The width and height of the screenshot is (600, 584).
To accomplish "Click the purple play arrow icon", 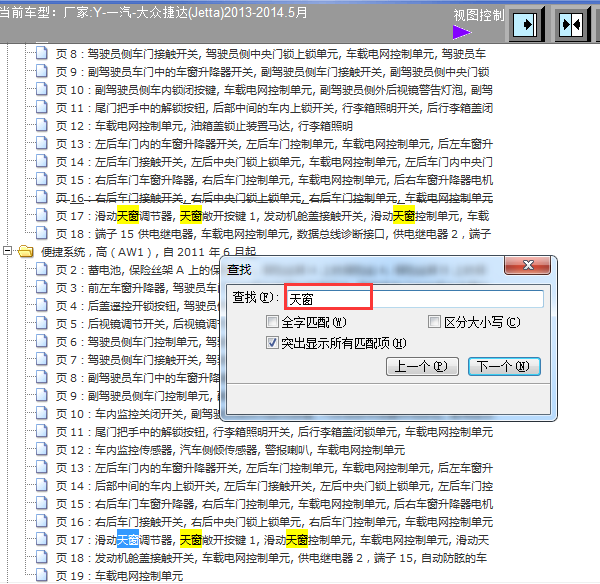I will 461,32.
